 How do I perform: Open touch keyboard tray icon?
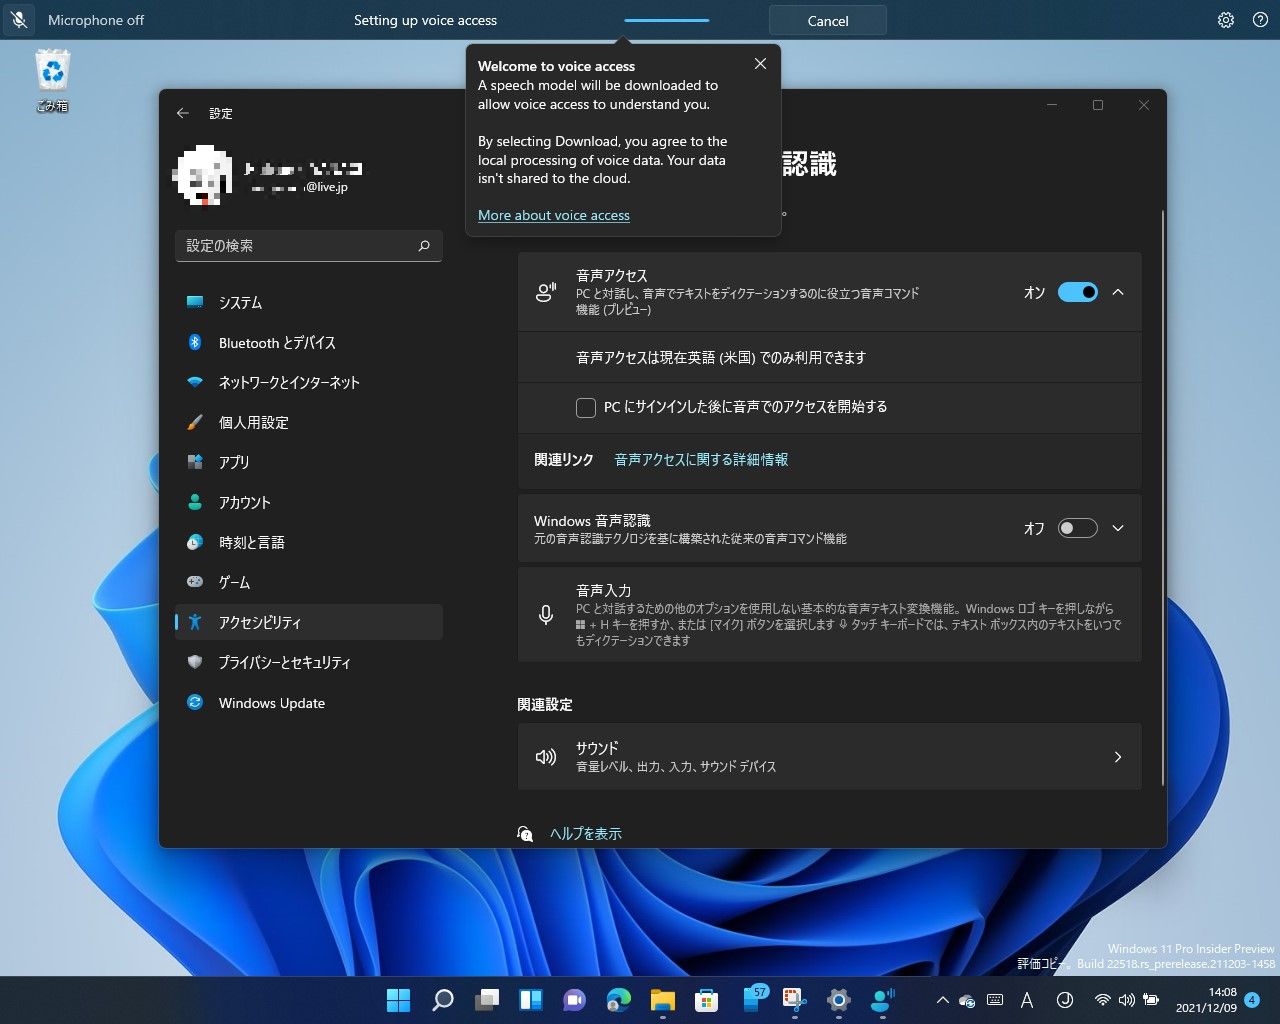tap(995, 1000)
